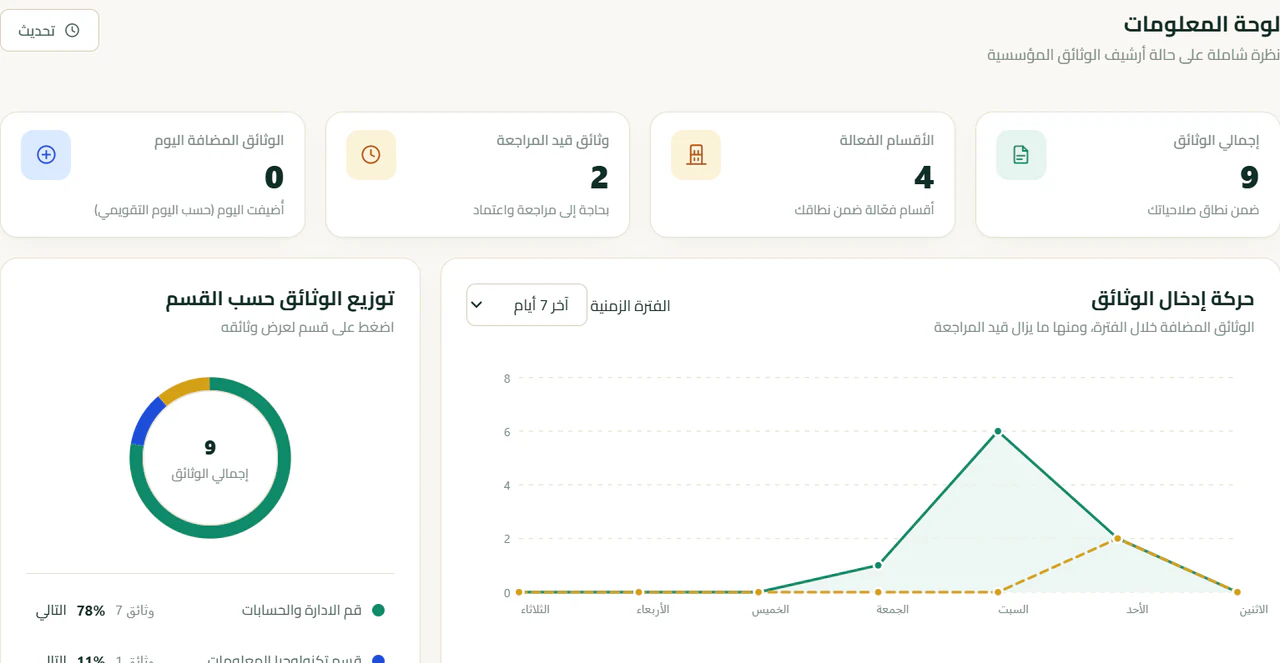The image size is (1280, 663).
Task: Click the إجمالي الوثائق card value 9
Action: click(1249, 178)
